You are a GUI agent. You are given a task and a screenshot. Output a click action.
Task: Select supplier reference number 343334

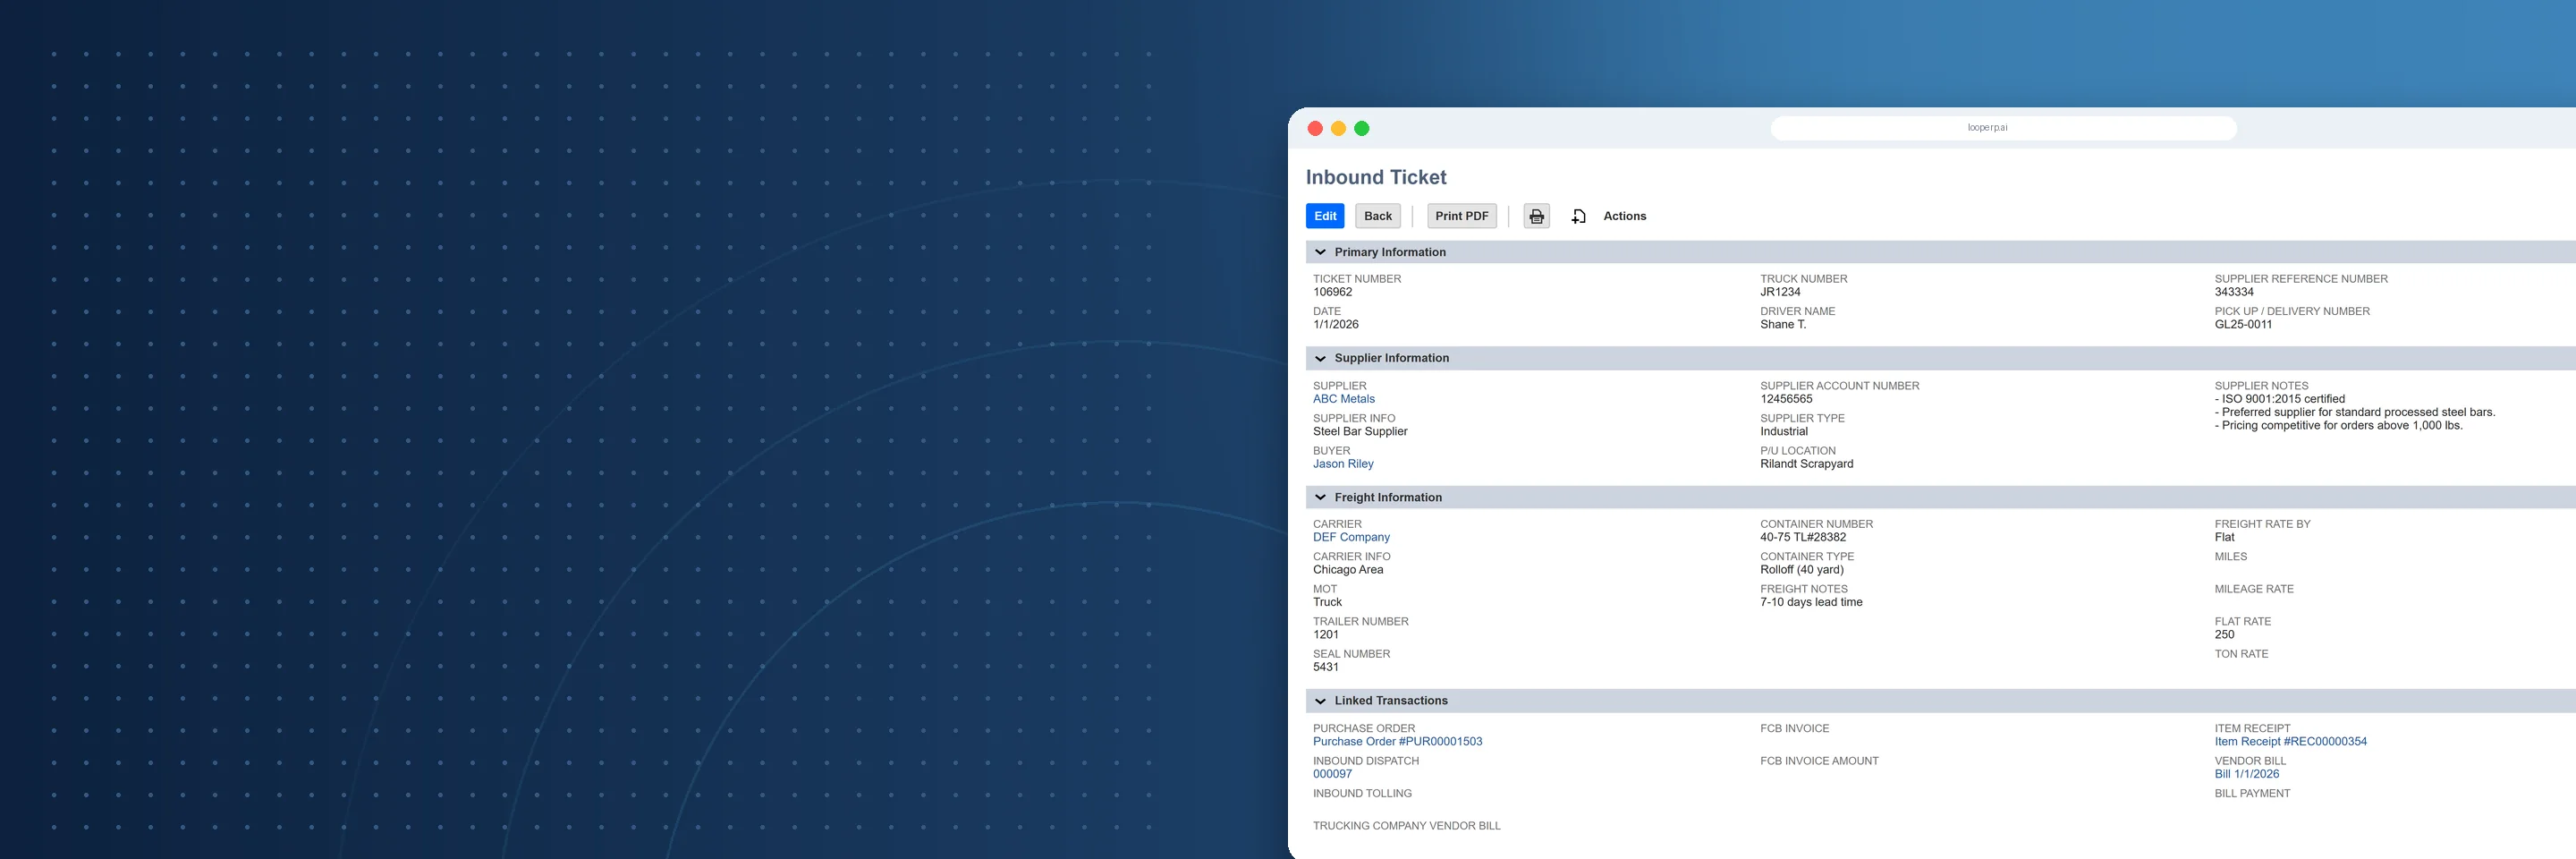2234,292
